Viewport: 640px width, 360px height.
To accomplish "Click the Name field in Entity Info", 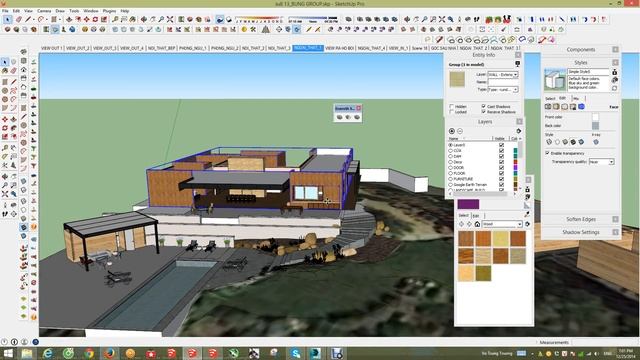I will tap(503, 82).
